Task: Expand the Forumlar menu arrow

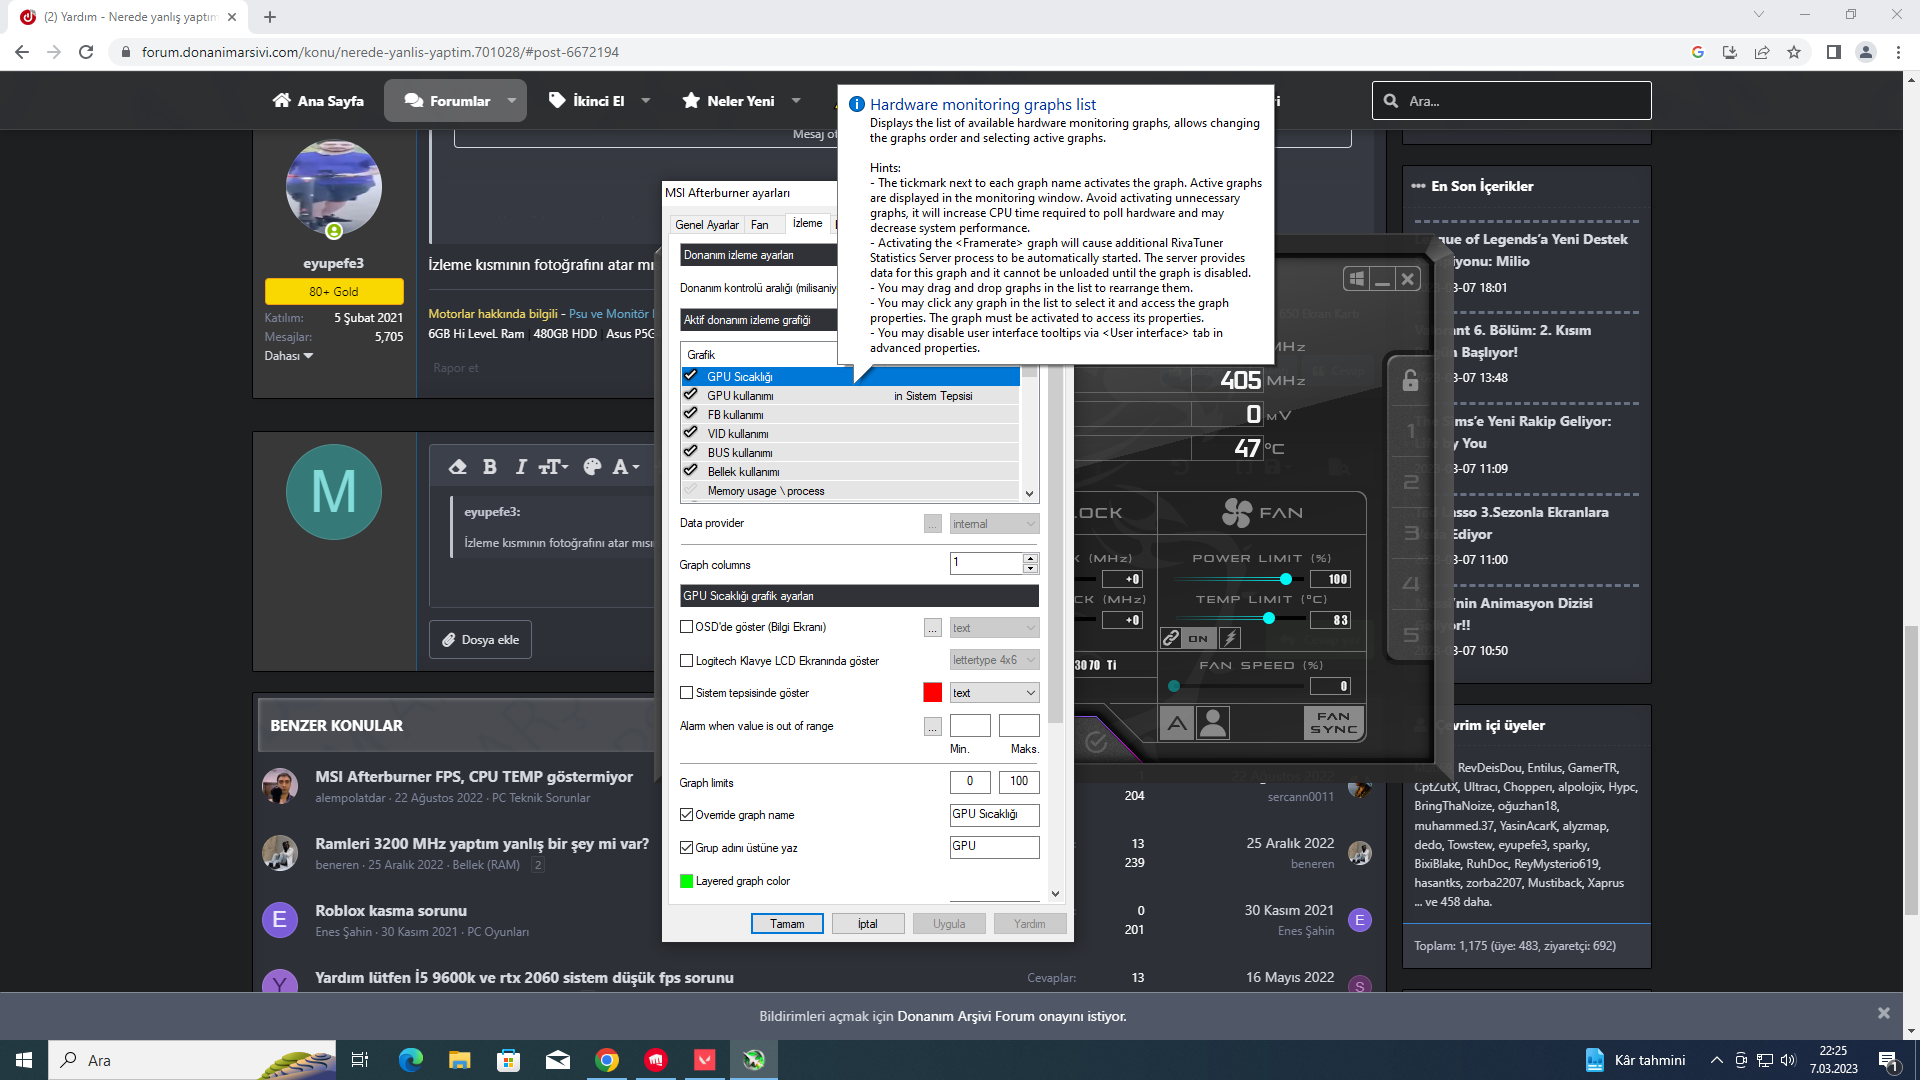Action: pos(512,101)
